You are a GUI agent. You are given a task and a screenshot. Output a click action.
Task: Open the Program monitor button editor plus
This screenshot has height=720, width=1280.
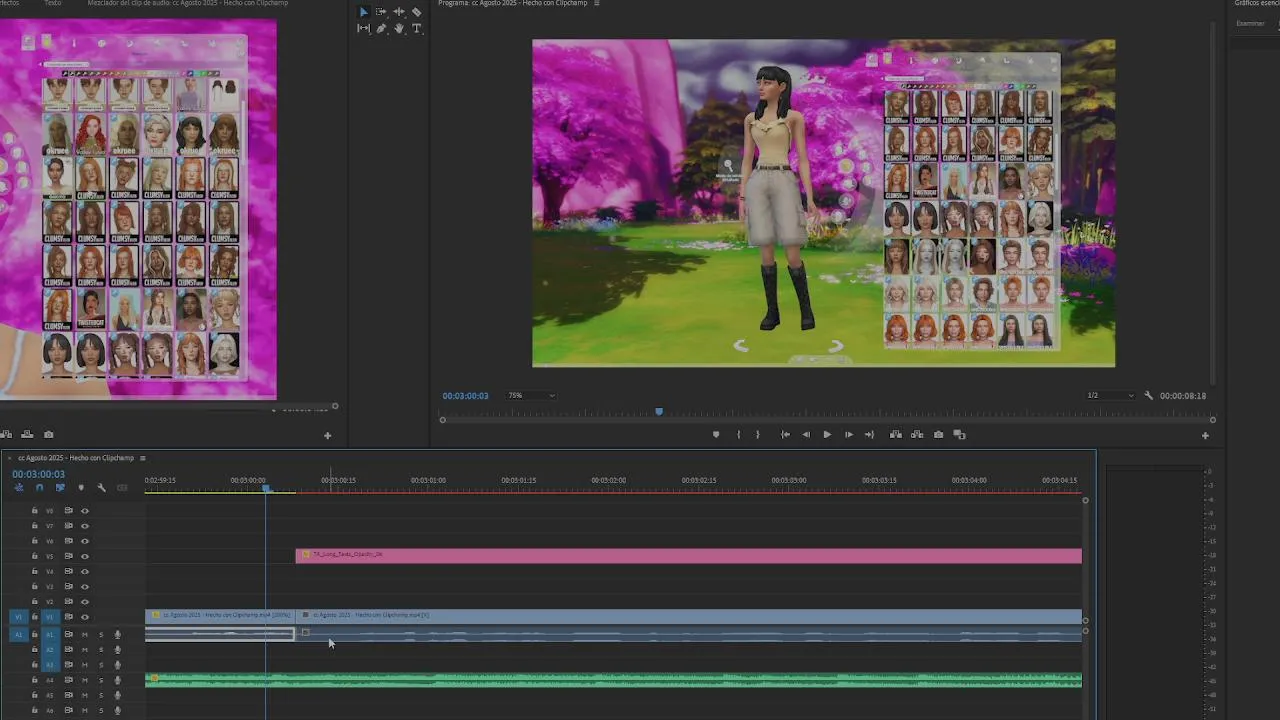1205,435
